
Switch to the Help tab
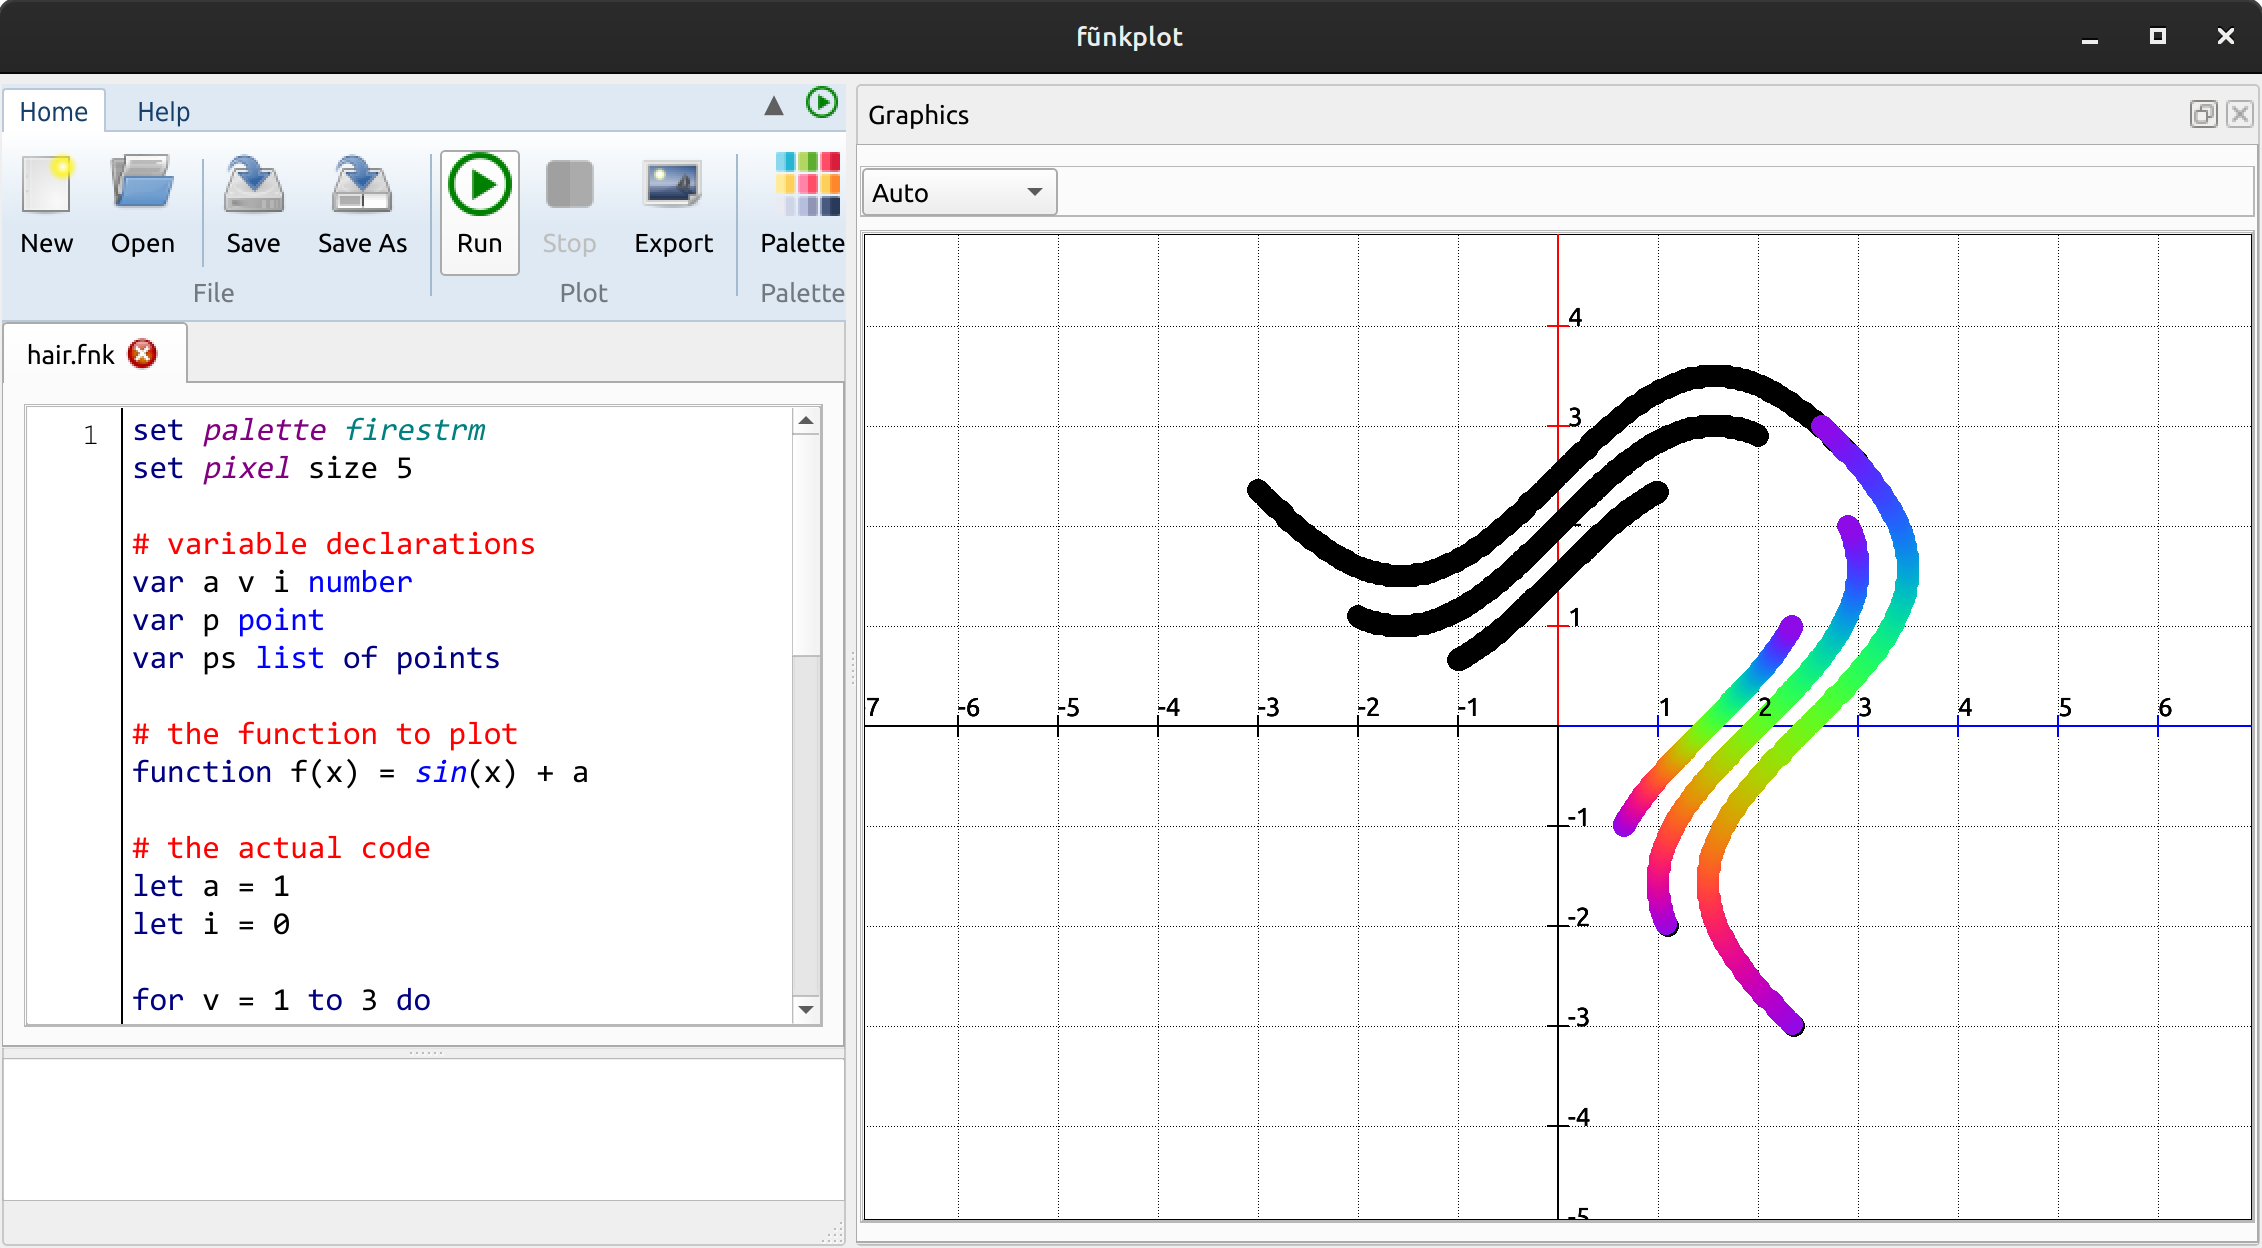point(163,111)
